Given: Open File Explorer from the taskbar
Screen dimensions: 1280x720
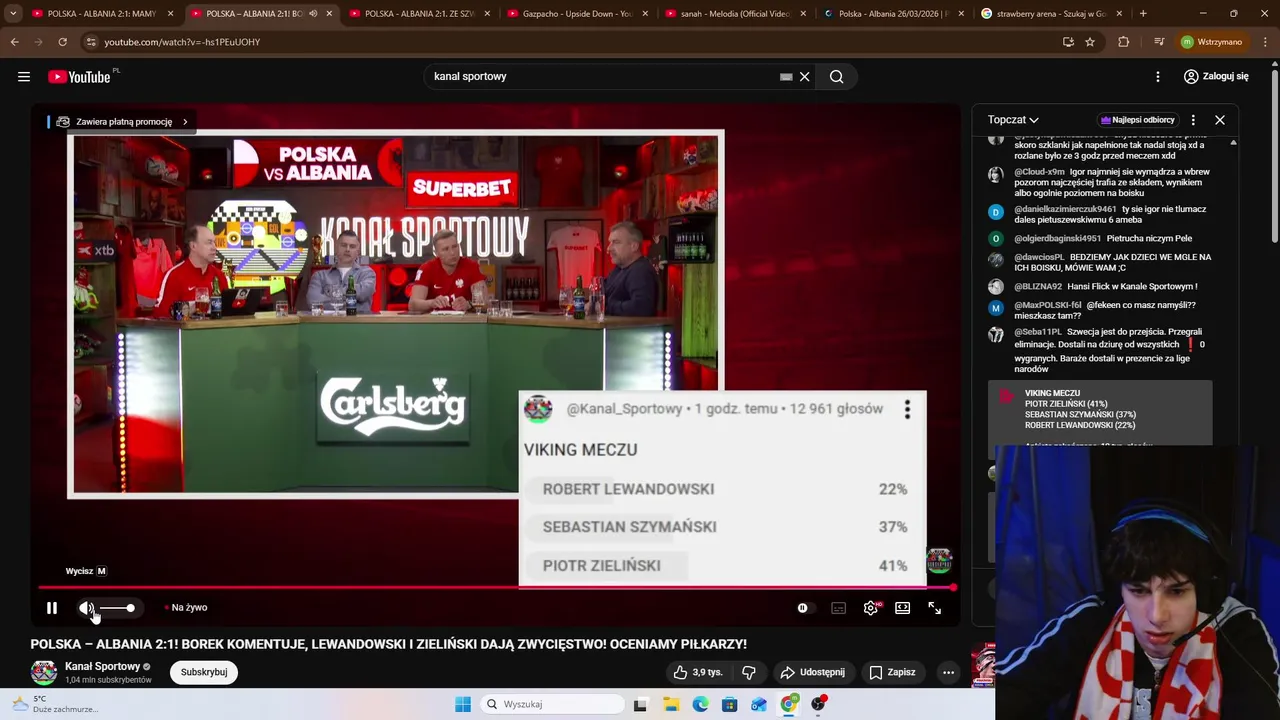Looking at the screenshot, I should click(671, 704).
